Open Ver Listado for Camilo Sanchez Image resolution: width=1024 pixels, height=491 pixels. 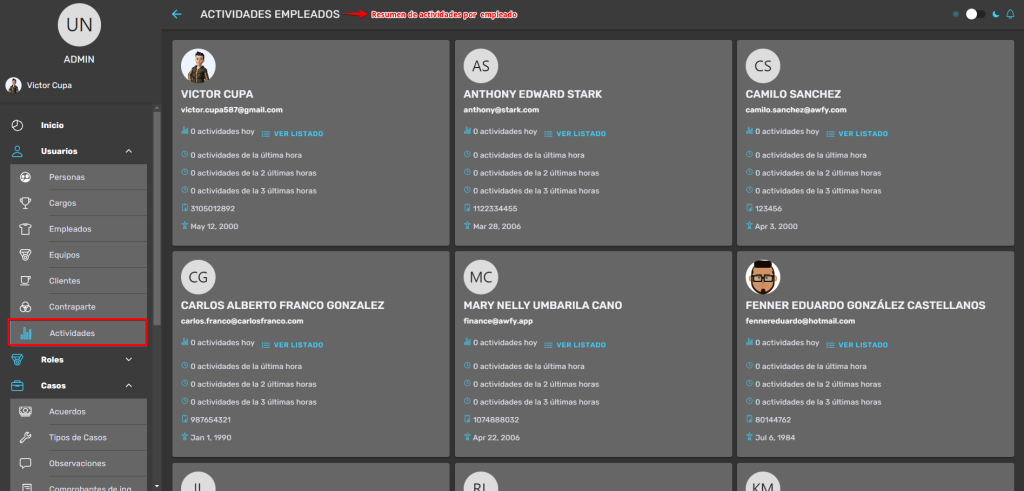pos(857,134)
